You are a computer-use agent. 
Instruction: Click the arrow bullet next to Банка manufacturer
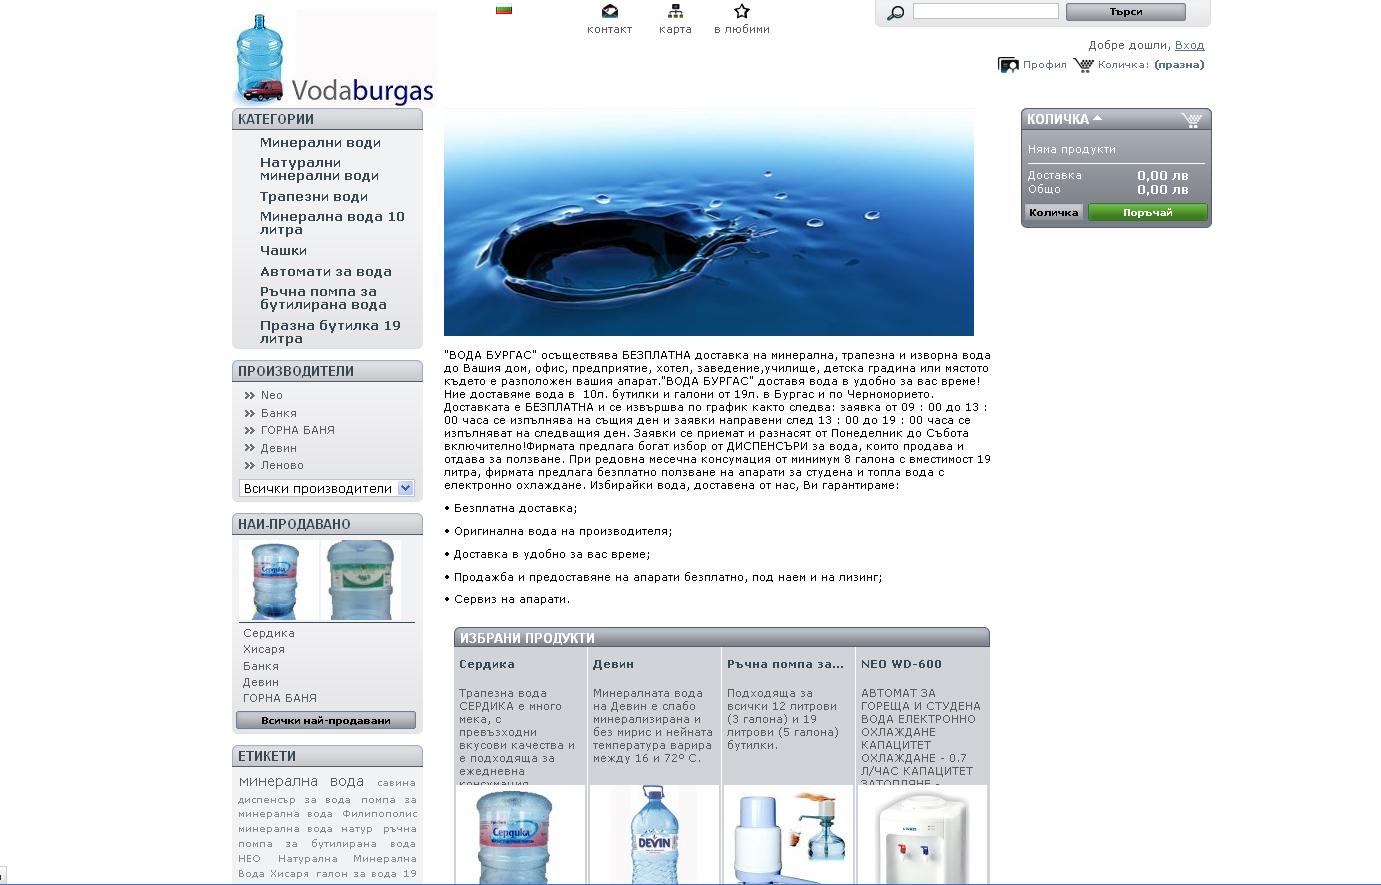click(249, 413)
